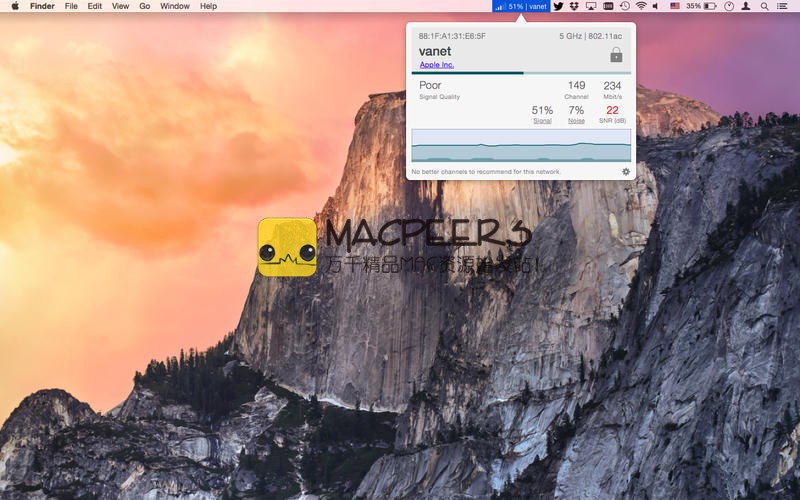The height and width of the screenshot is (500, 800).
Task: Open the US flag input source menu
Action: pyautogui.click(x=674, y=6)
